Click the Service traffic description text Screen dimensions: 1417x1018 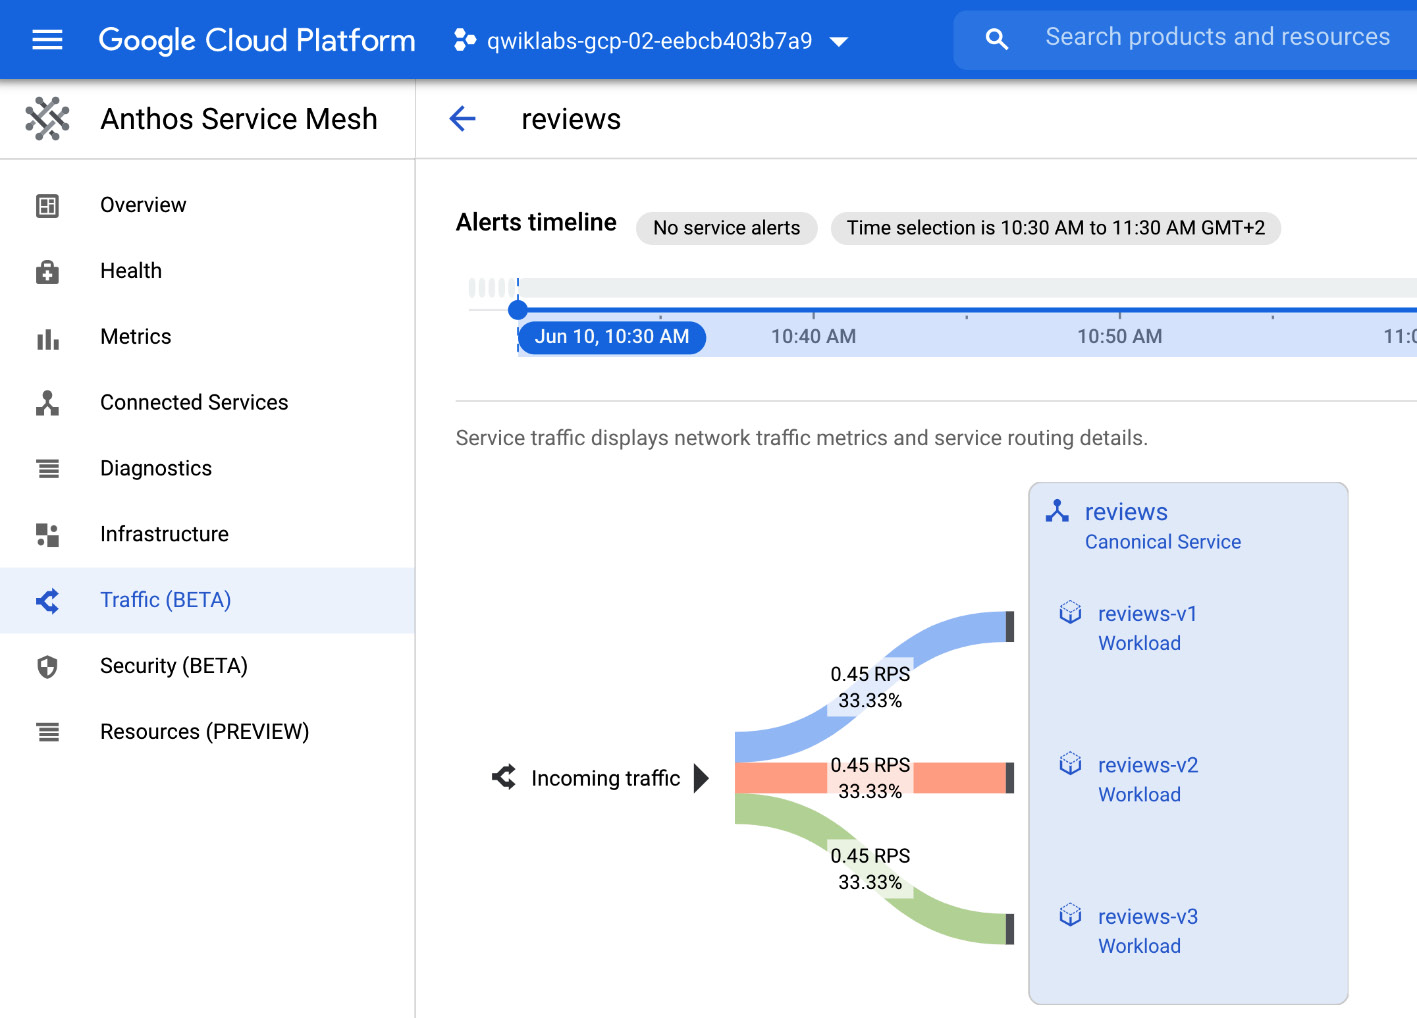[802, 438]
